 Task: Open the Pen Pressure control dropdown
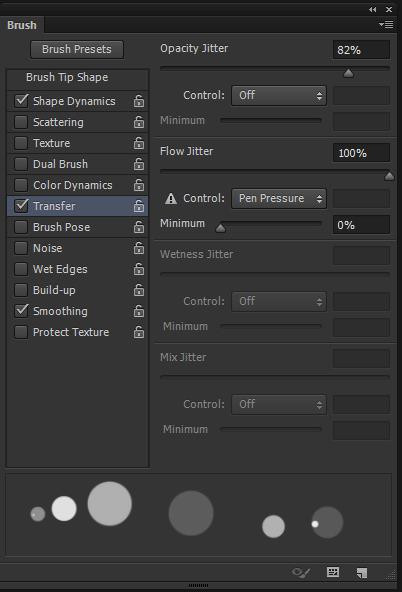[x=279, y=199]
